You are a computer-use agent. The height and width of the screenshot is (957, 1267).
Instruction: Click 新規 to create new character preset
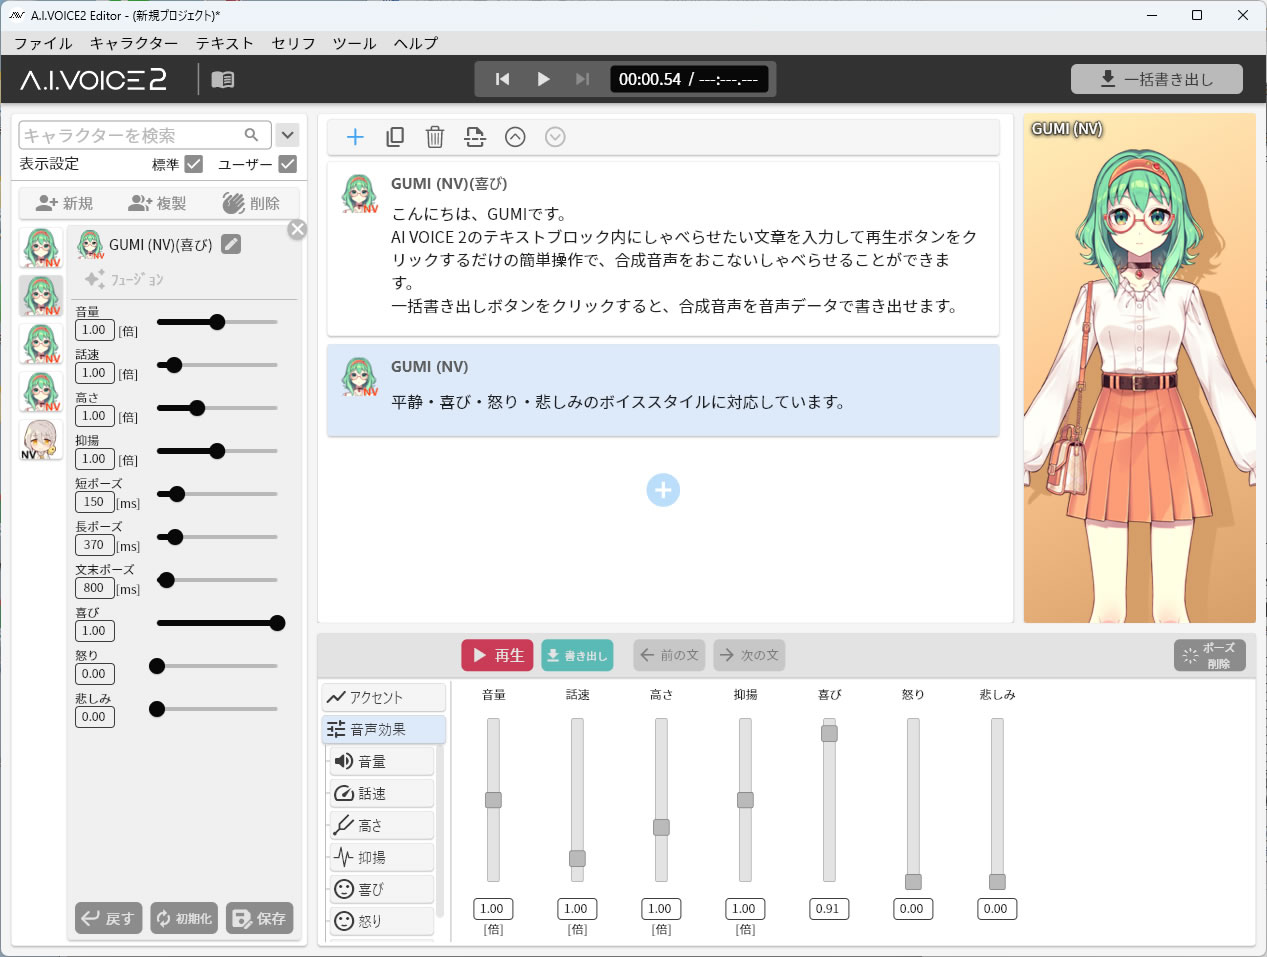[x=64, y=203]
